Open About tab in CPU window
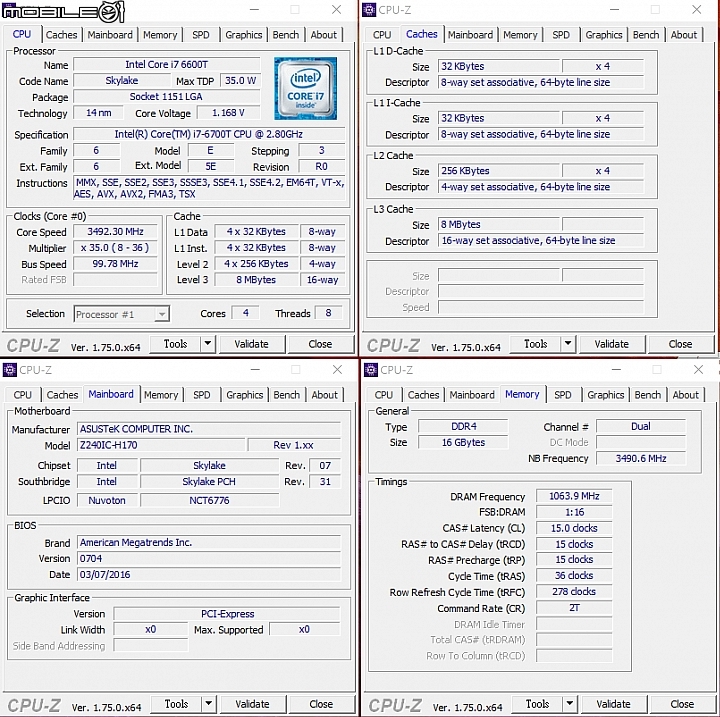Image resolution: width=720 pixels, height=717 pixels. coord(324,35)
